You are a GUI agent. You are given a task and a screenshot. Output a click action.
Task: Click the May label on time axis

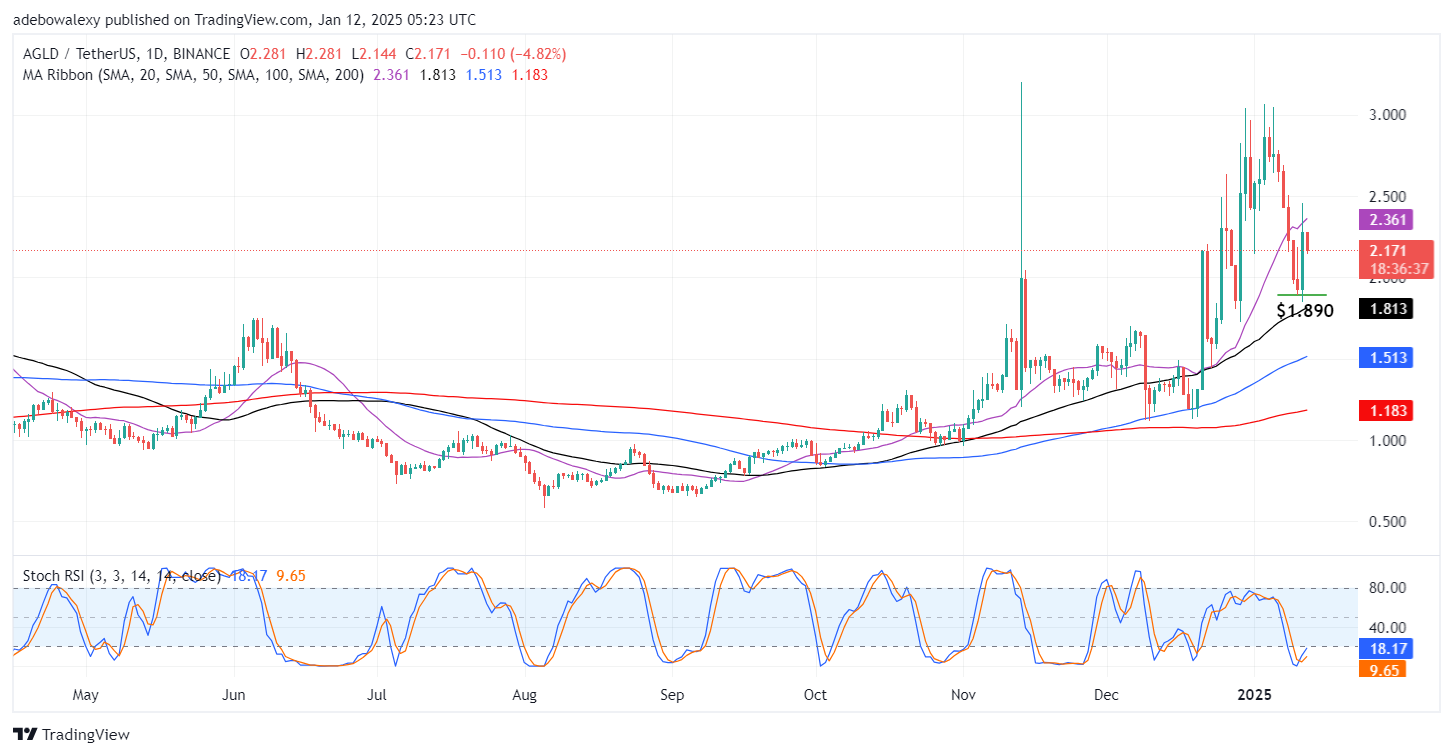[86, 694]
